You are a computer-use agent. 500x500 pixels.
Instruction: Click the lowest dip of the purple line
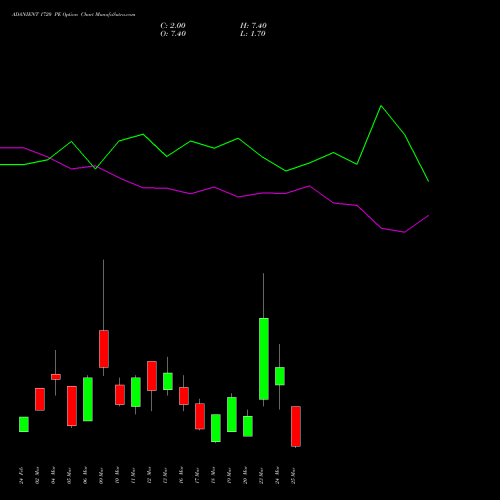[x=404, y=232]
